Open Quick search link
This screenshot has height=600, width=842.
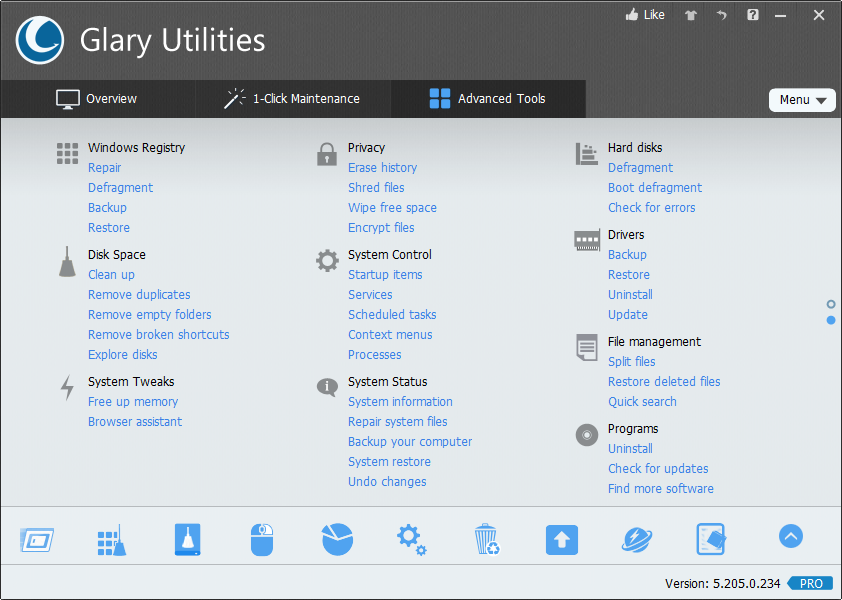point(642,402)
